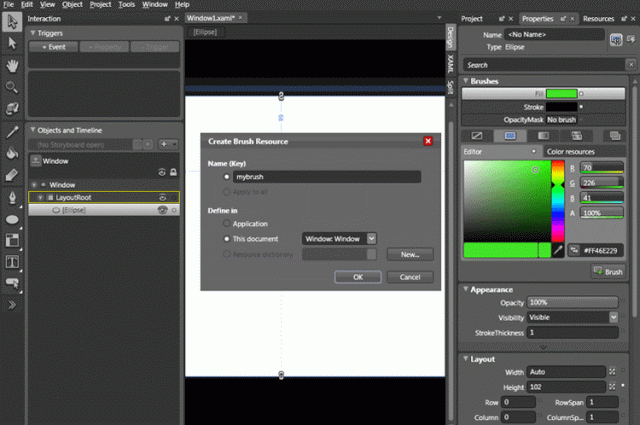Toggle the lock icon in Window header
This screenshot has width=640, height=425.
click(173, 172)
